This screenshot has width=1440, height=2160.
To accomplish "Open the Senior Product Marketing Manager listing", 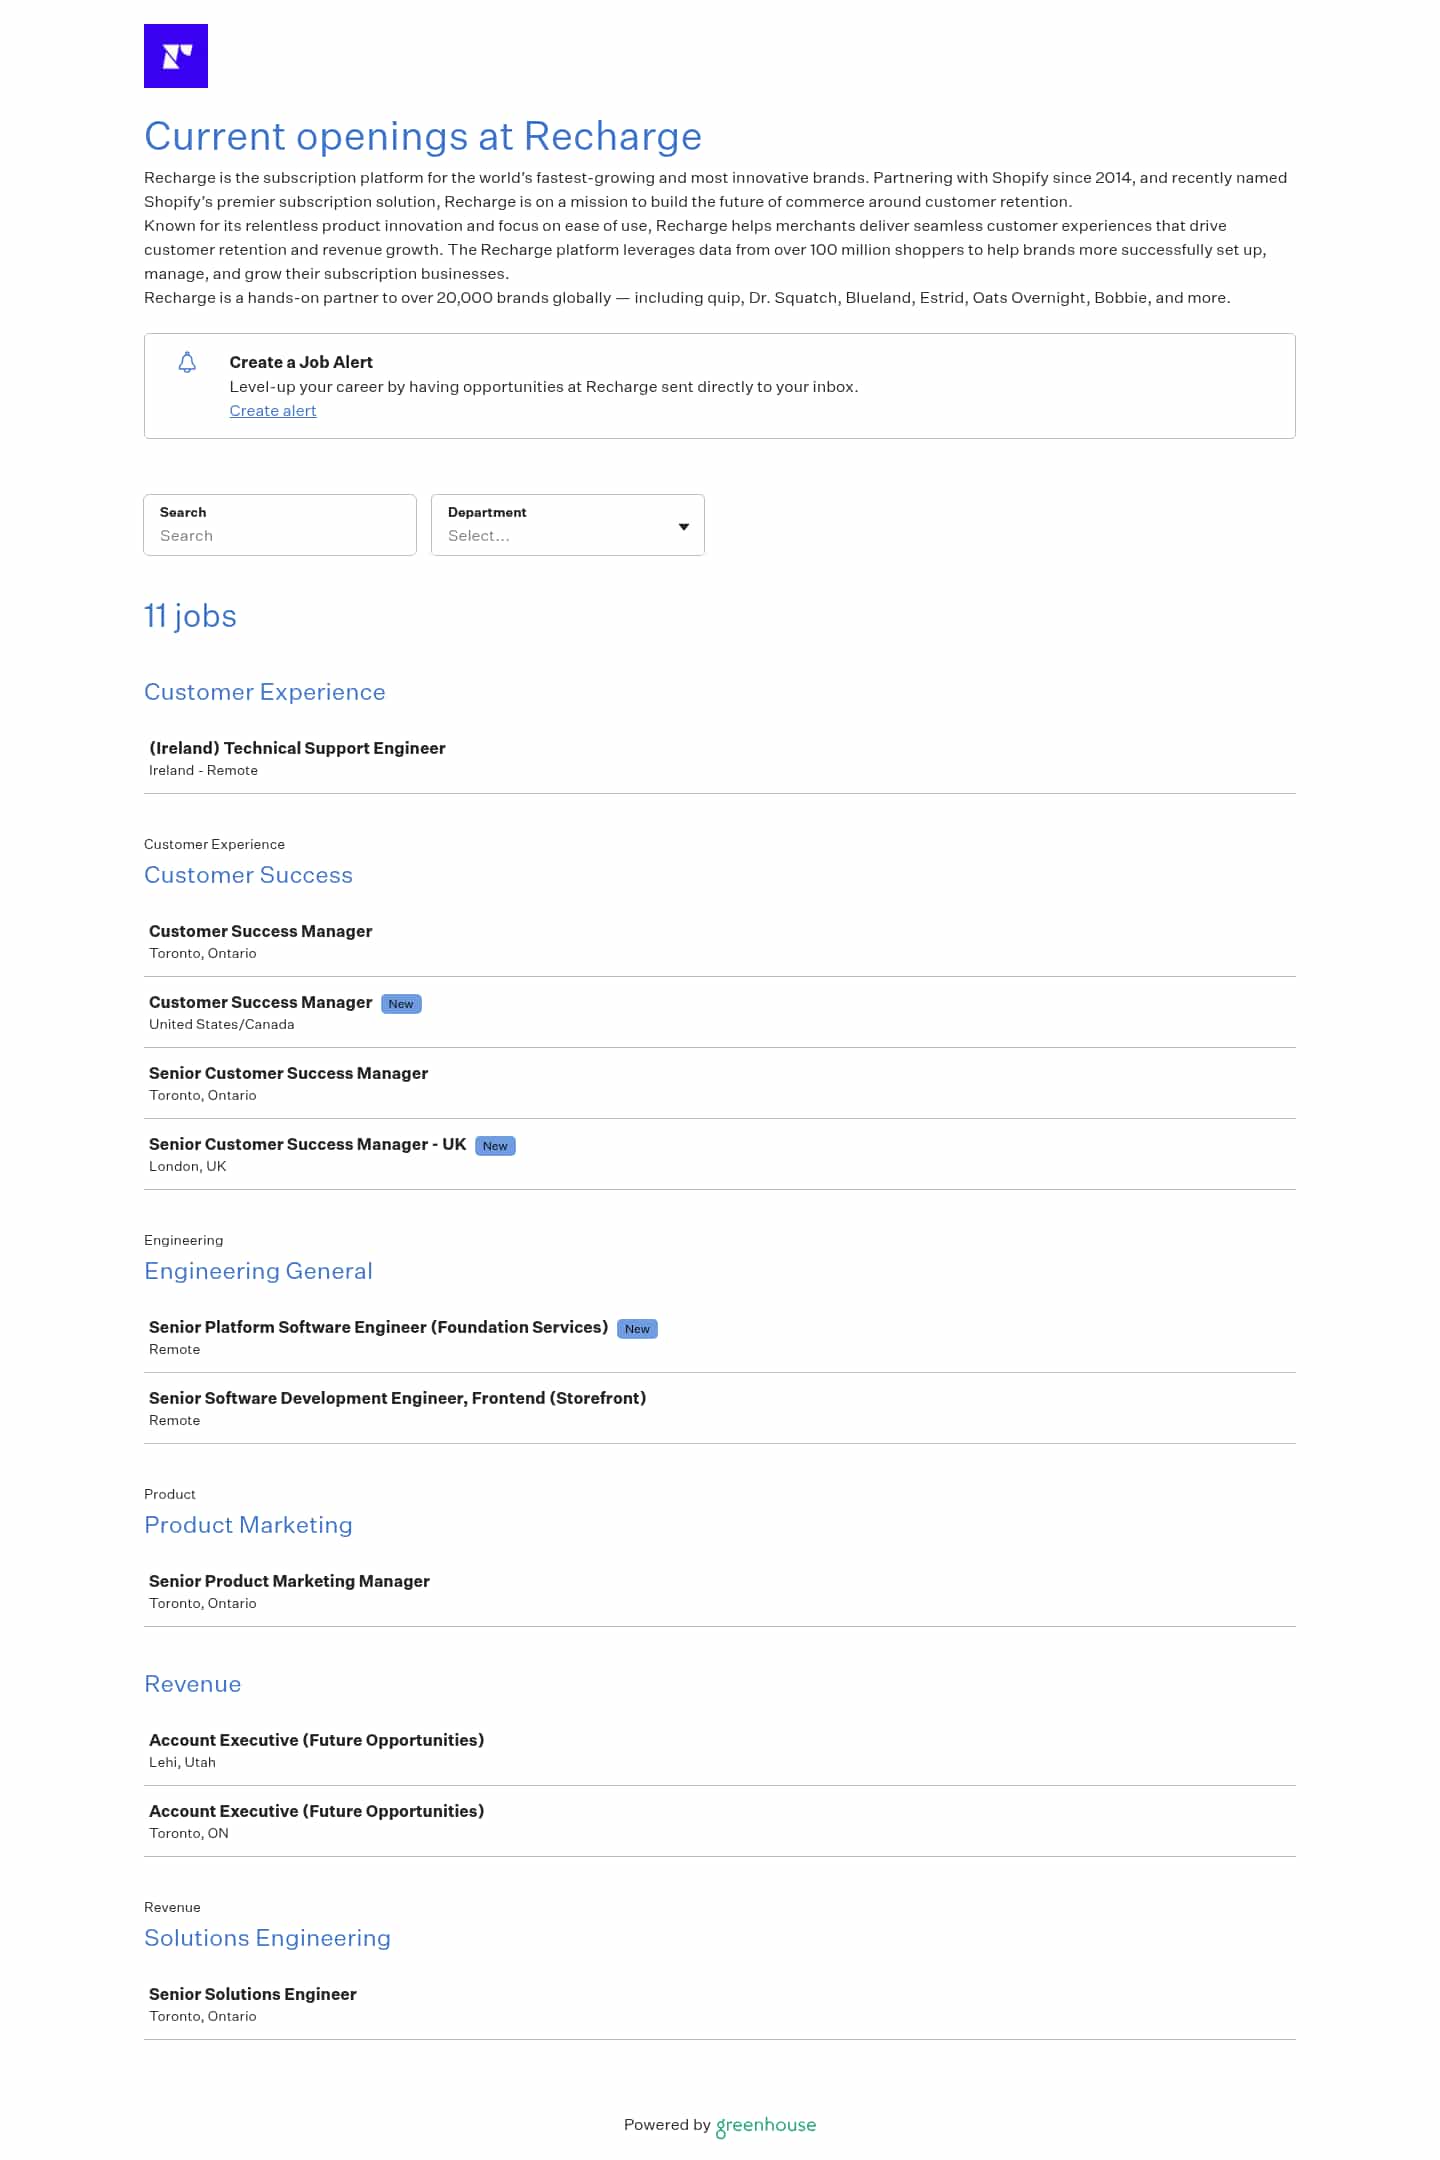I will click(x=289, y=1581).
